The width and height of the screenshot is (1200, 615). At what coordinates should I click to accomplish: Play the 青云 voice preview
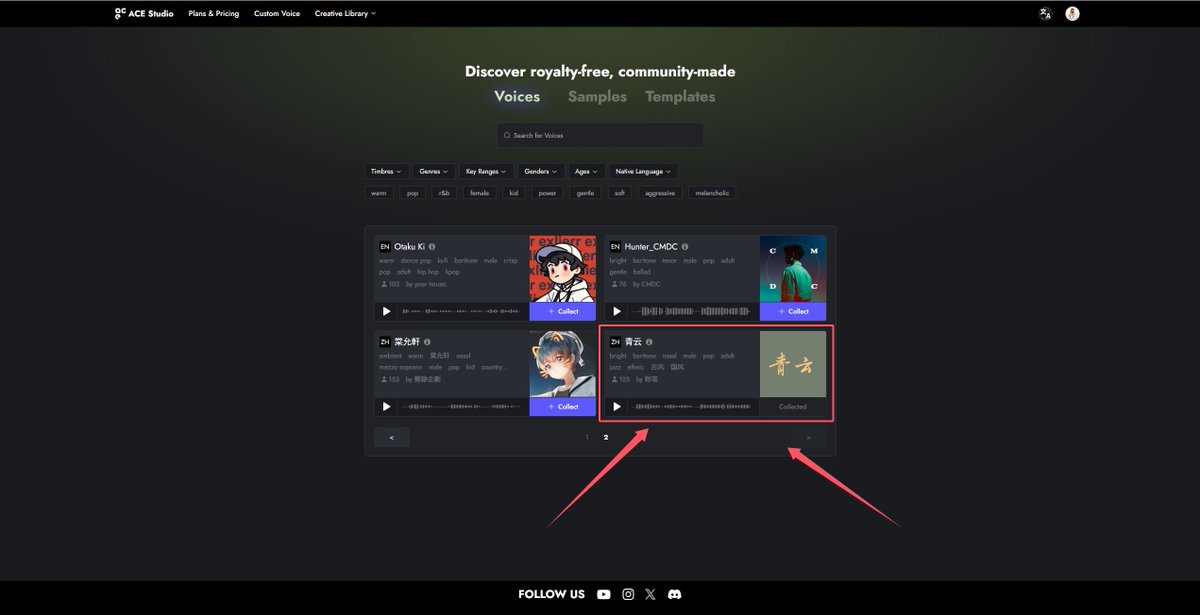[x=617, y=407]
